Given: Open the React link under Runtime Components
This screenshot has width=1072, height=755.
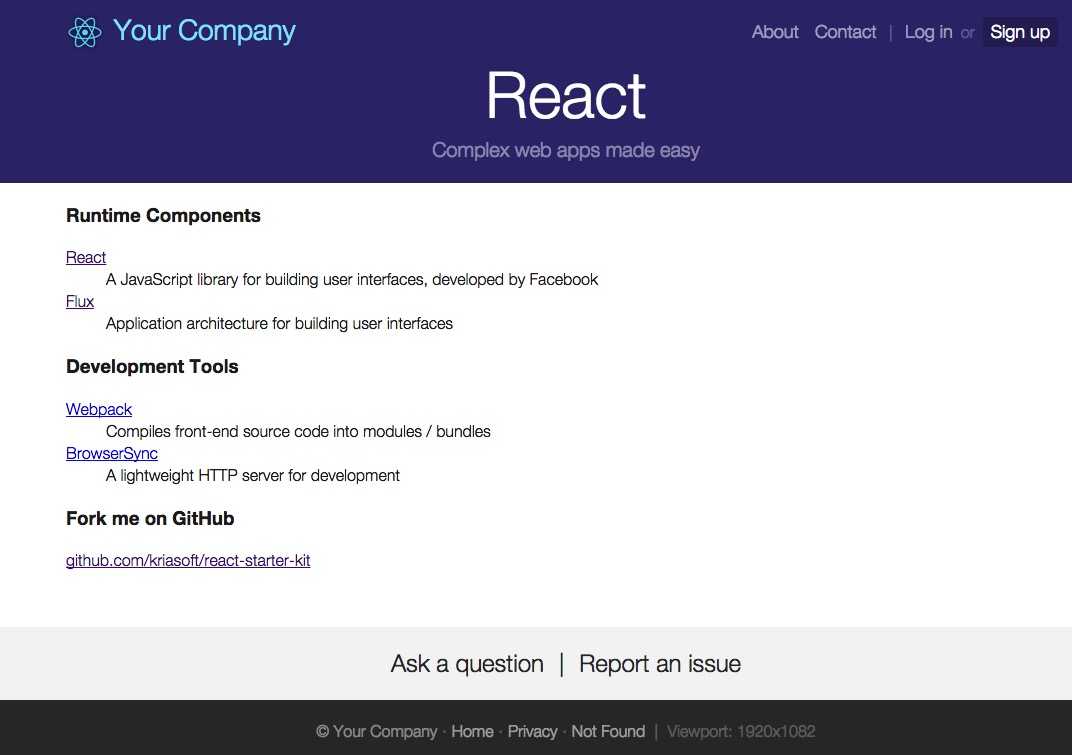Looking at the screenshot, I should (x=86, y=258).
